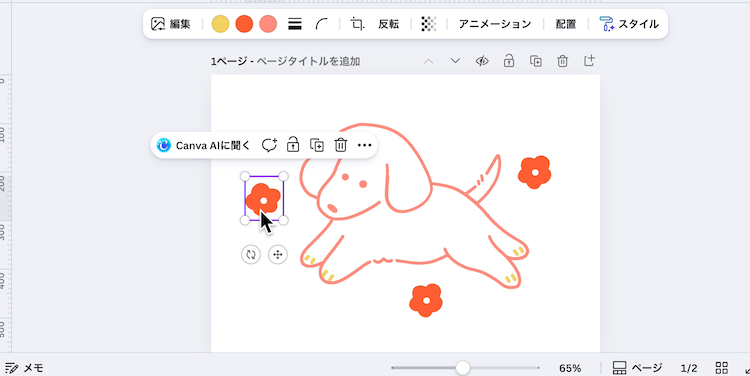Image resolution: width=750 pixels, height=376 pixels.
Task: Move page up with up chevron
Action: pyautogui.click(x=429, y=61)
